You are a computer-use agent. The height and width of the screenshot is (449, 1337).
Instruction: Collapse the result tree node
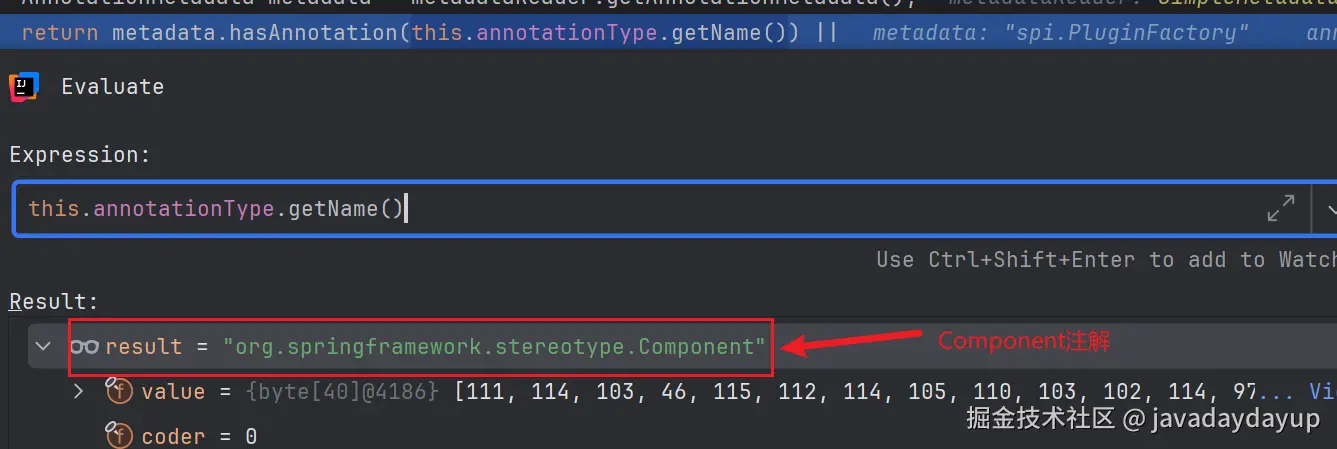(43, 347)
